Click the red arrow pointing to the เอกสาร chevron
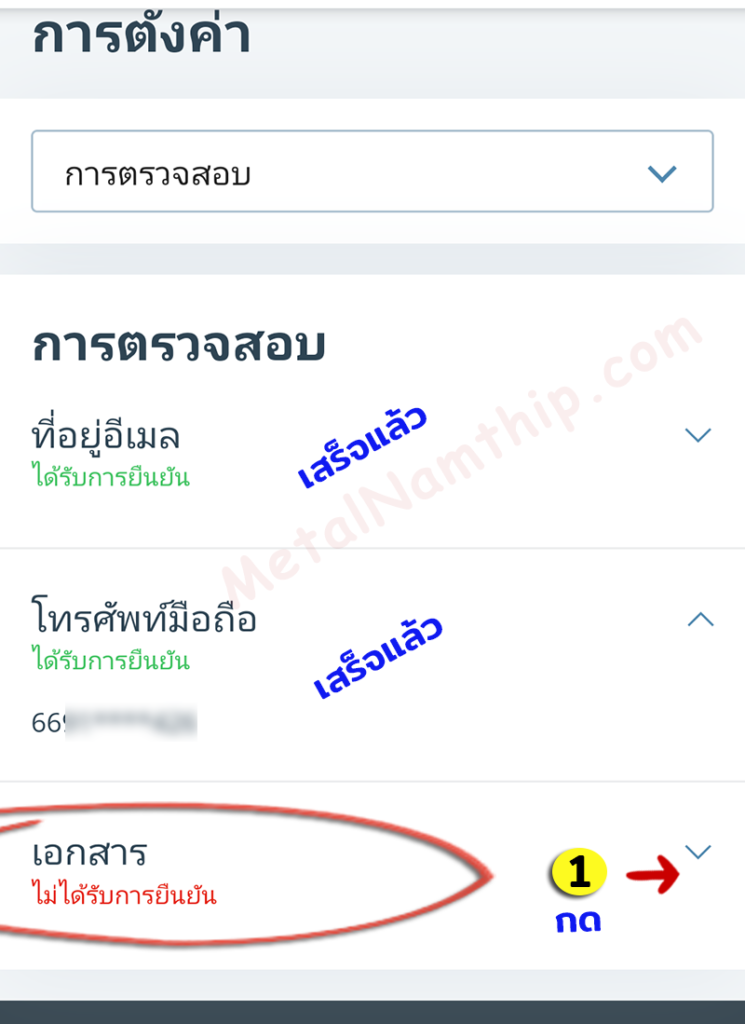The height and width of the screenshot is (1024, 745). tap(653, 874)
